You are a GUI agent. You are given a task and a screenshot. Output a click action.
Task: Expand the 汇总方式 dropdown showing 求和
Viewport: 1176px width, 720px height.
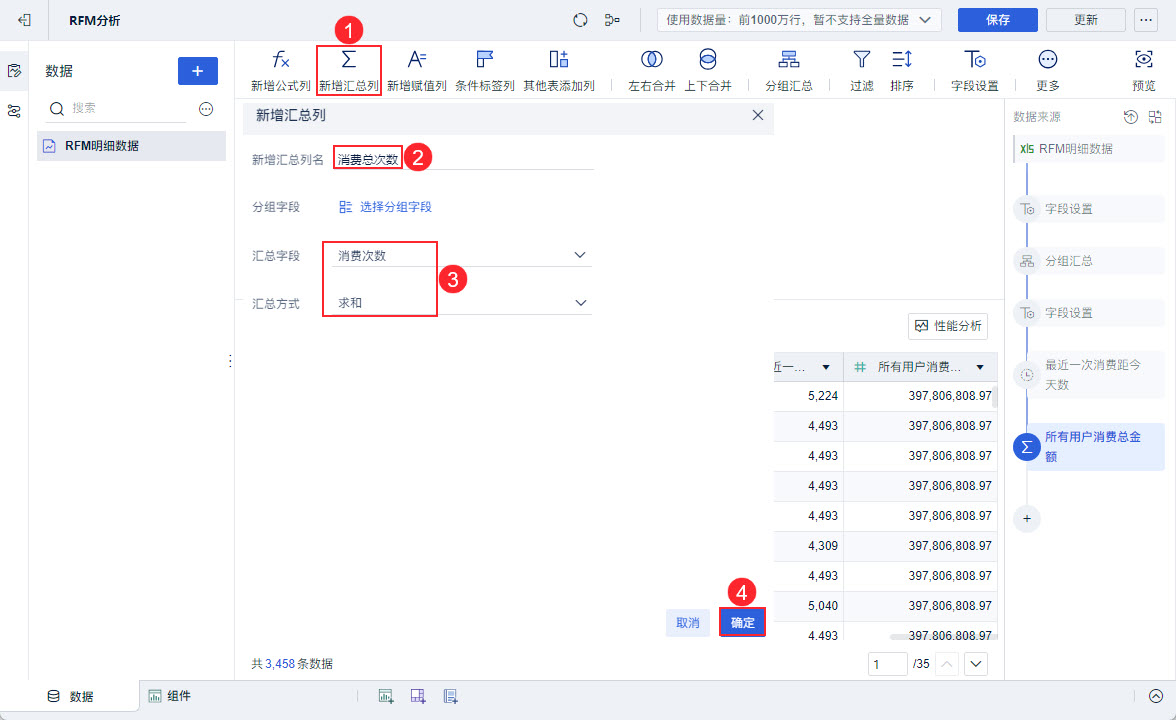(462, 302)
